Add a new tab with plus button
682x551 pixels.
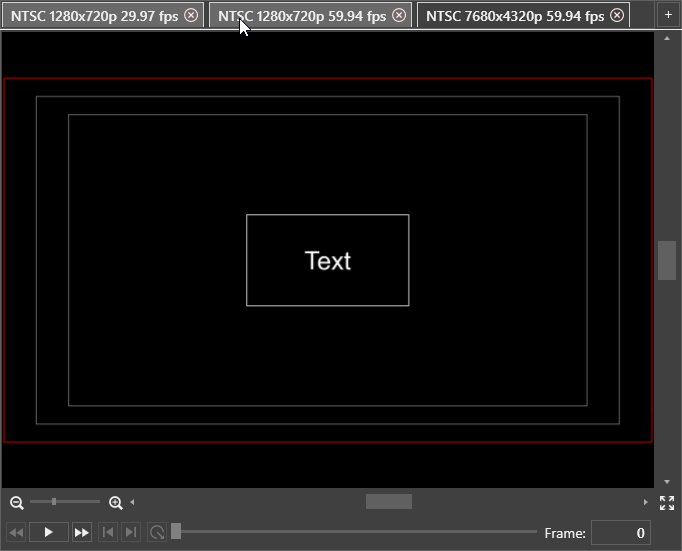point(668,15)
